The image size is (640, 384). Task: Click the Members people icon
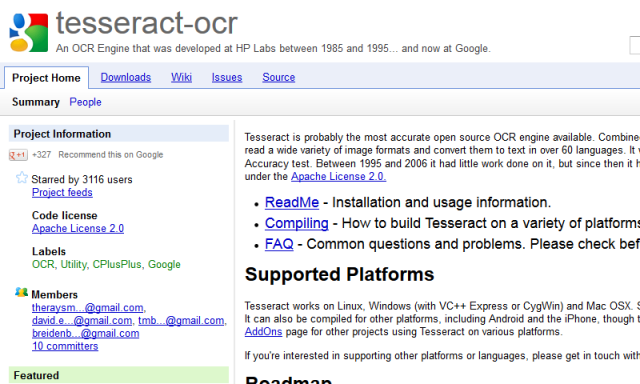click(21, 292)
